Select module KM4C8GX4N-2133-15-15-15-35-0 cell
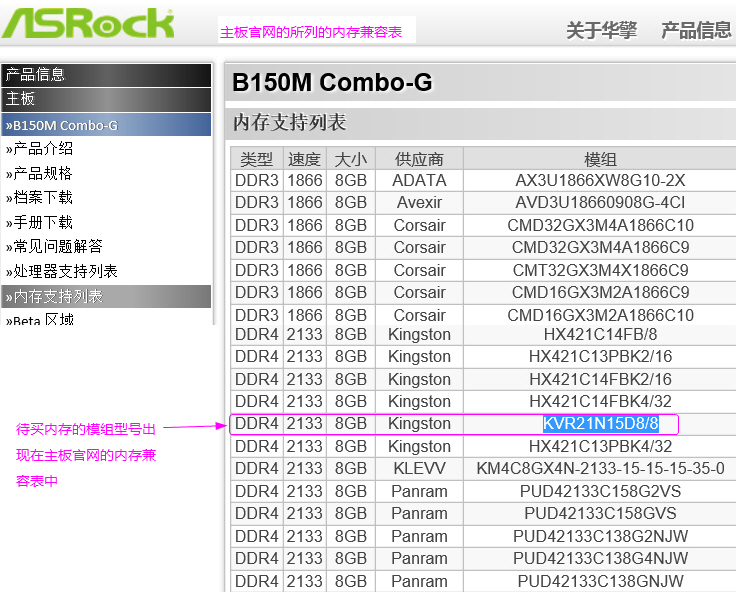Image resolution: width=736 pixels, height=592 pixels. tap(600, 469)
